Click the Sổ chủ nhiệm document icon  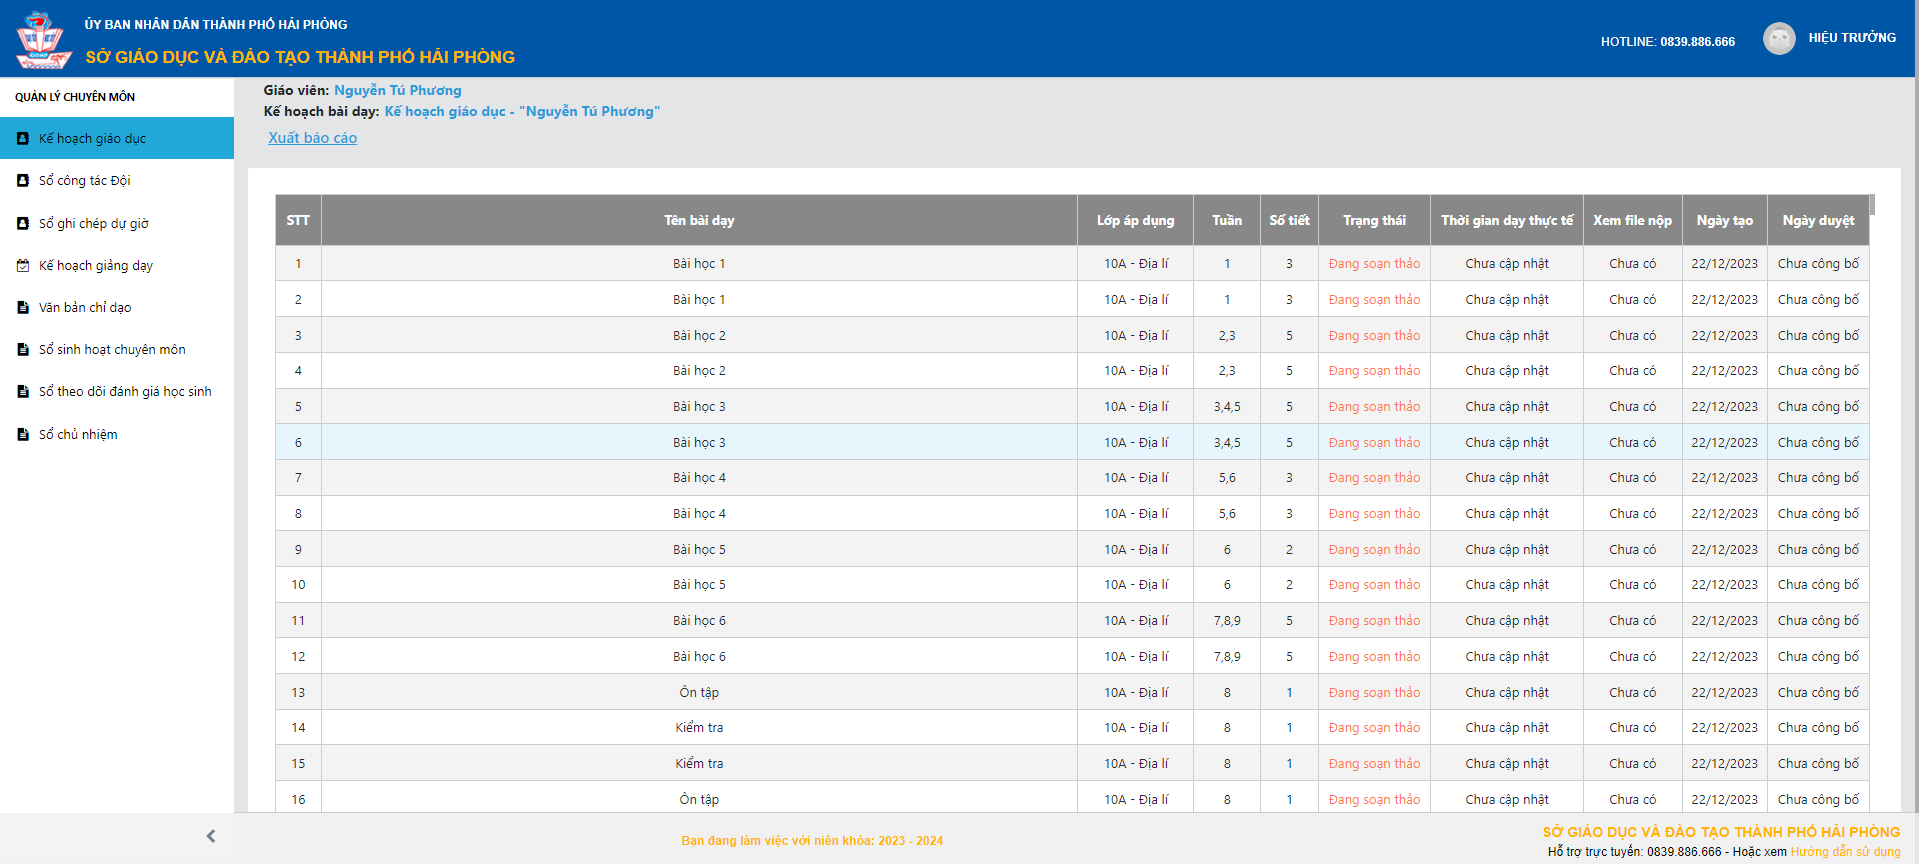[23, 435]
